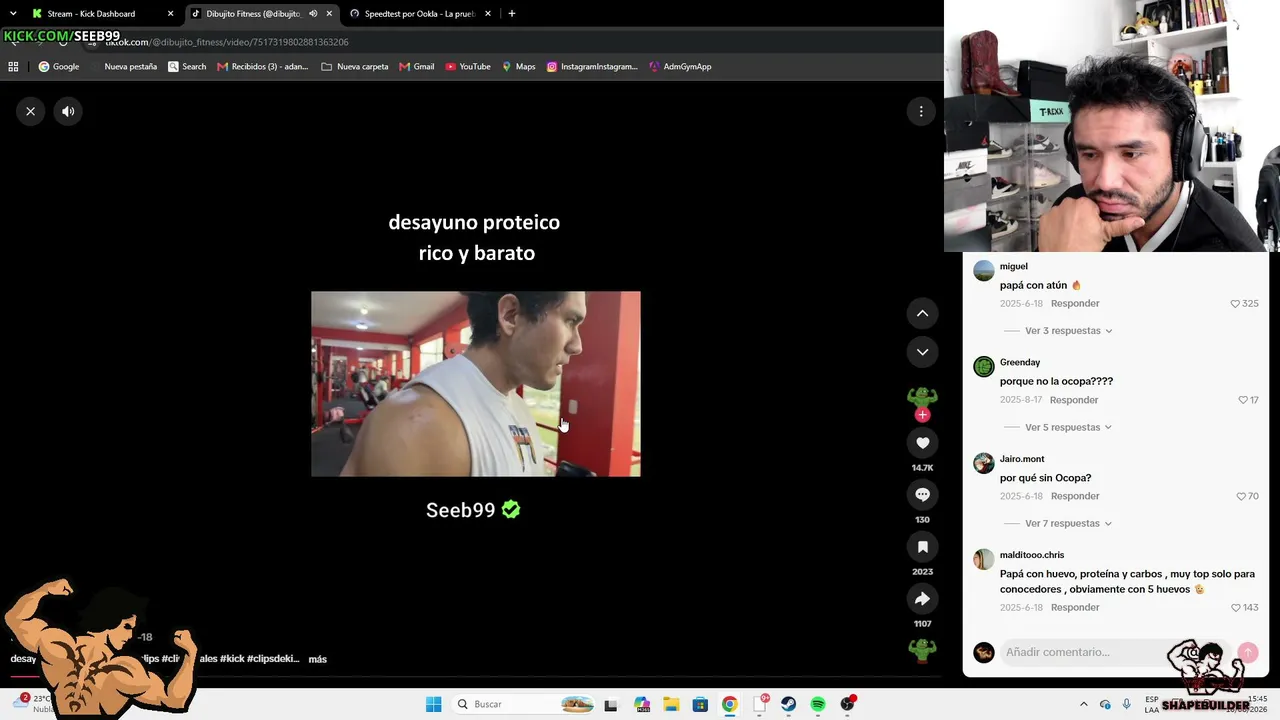Go to the next video arrow
The image size is (1280, 720).
pyautogui.click(x=922, y=352)
